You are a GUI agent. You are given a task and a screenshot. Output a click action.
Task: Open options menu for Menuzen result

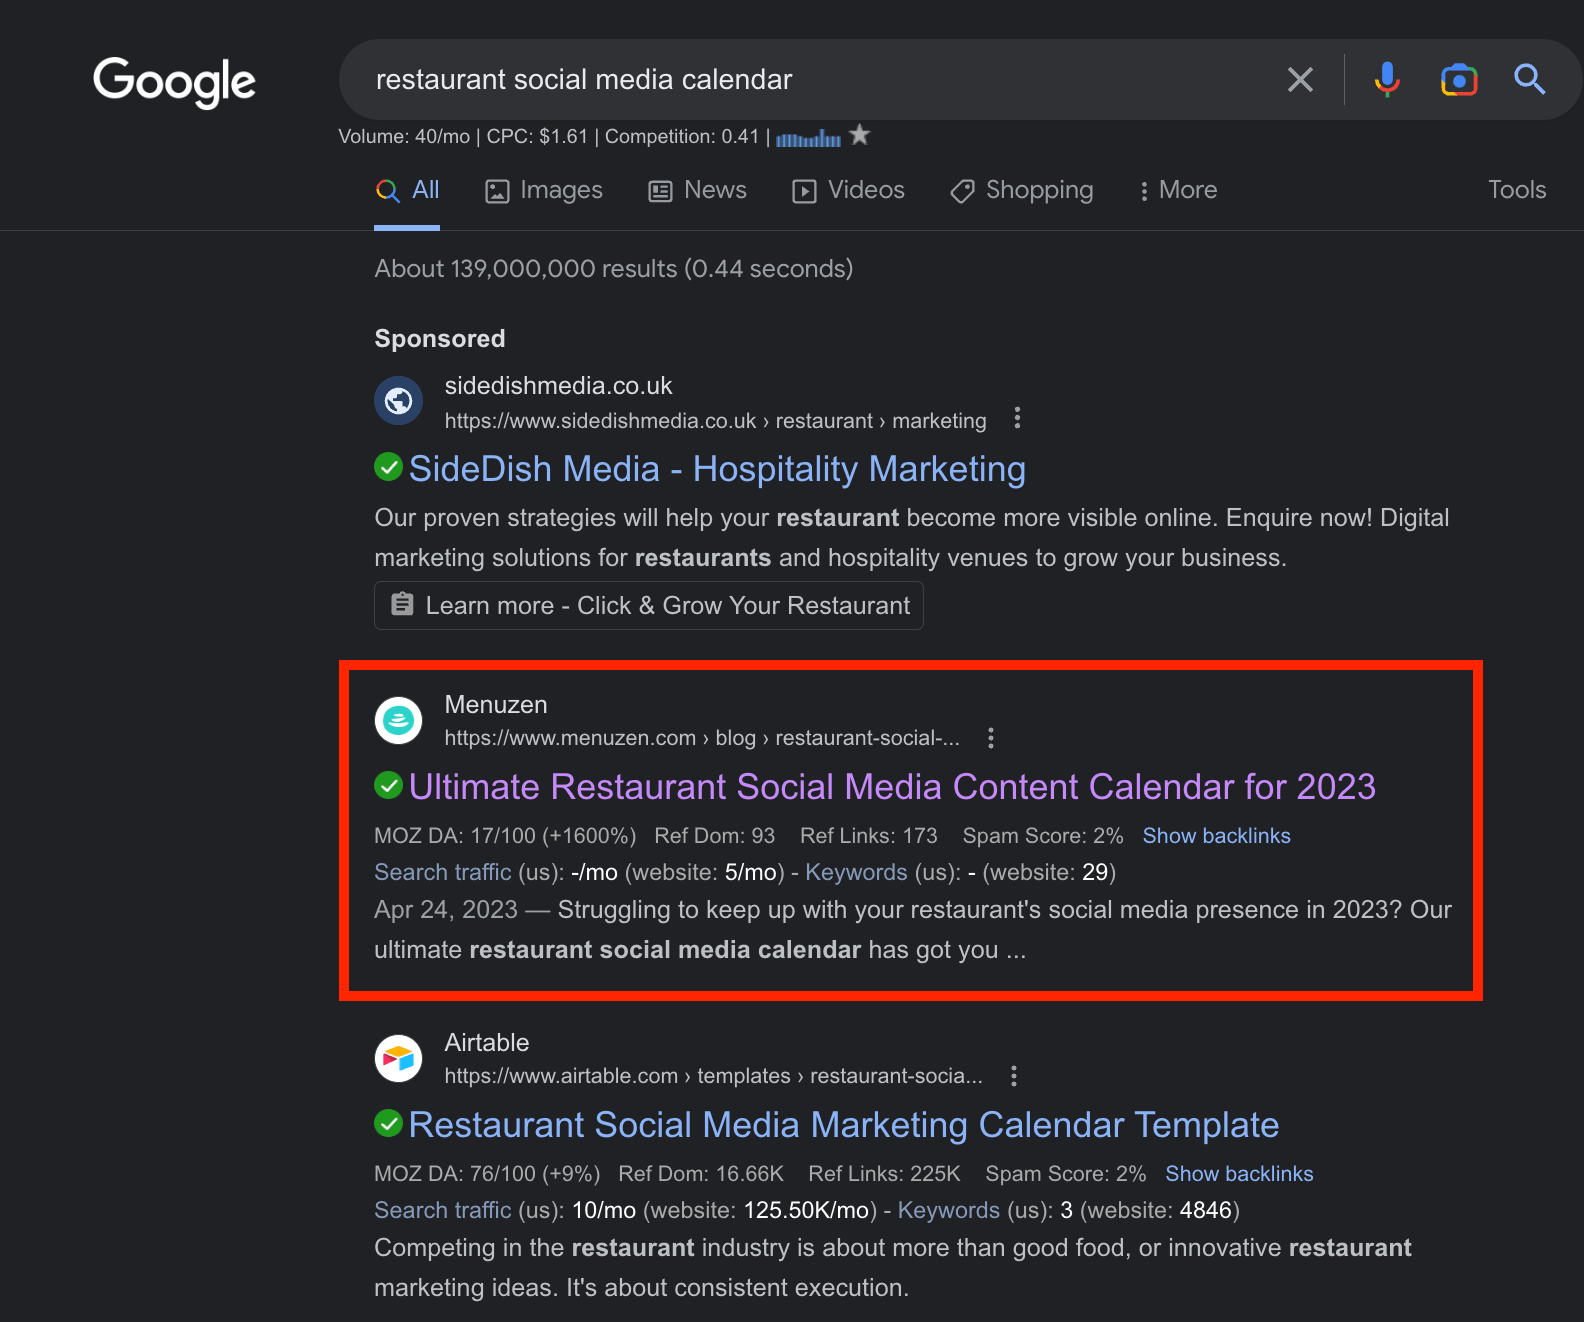pyautogui.click(x=991, y=738)
